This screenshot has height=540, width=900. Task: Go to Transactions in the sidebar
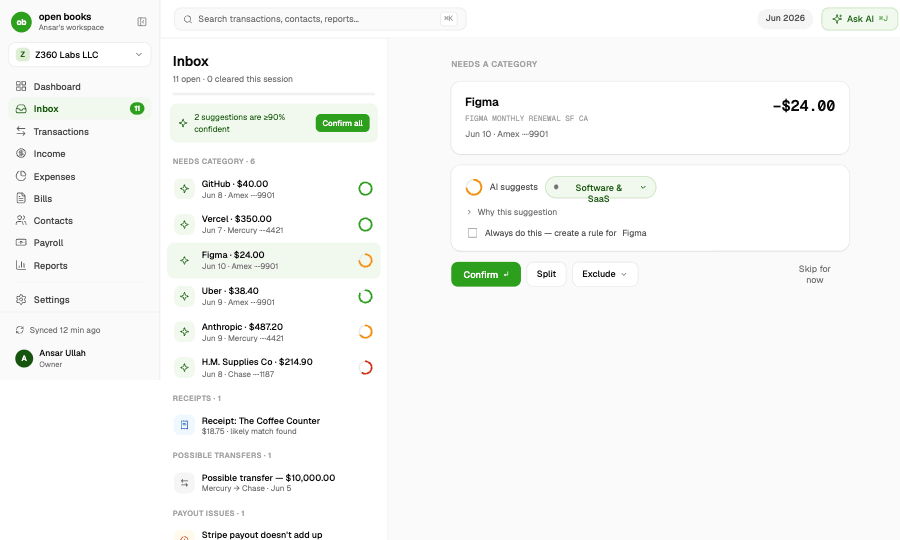[80, 131]
